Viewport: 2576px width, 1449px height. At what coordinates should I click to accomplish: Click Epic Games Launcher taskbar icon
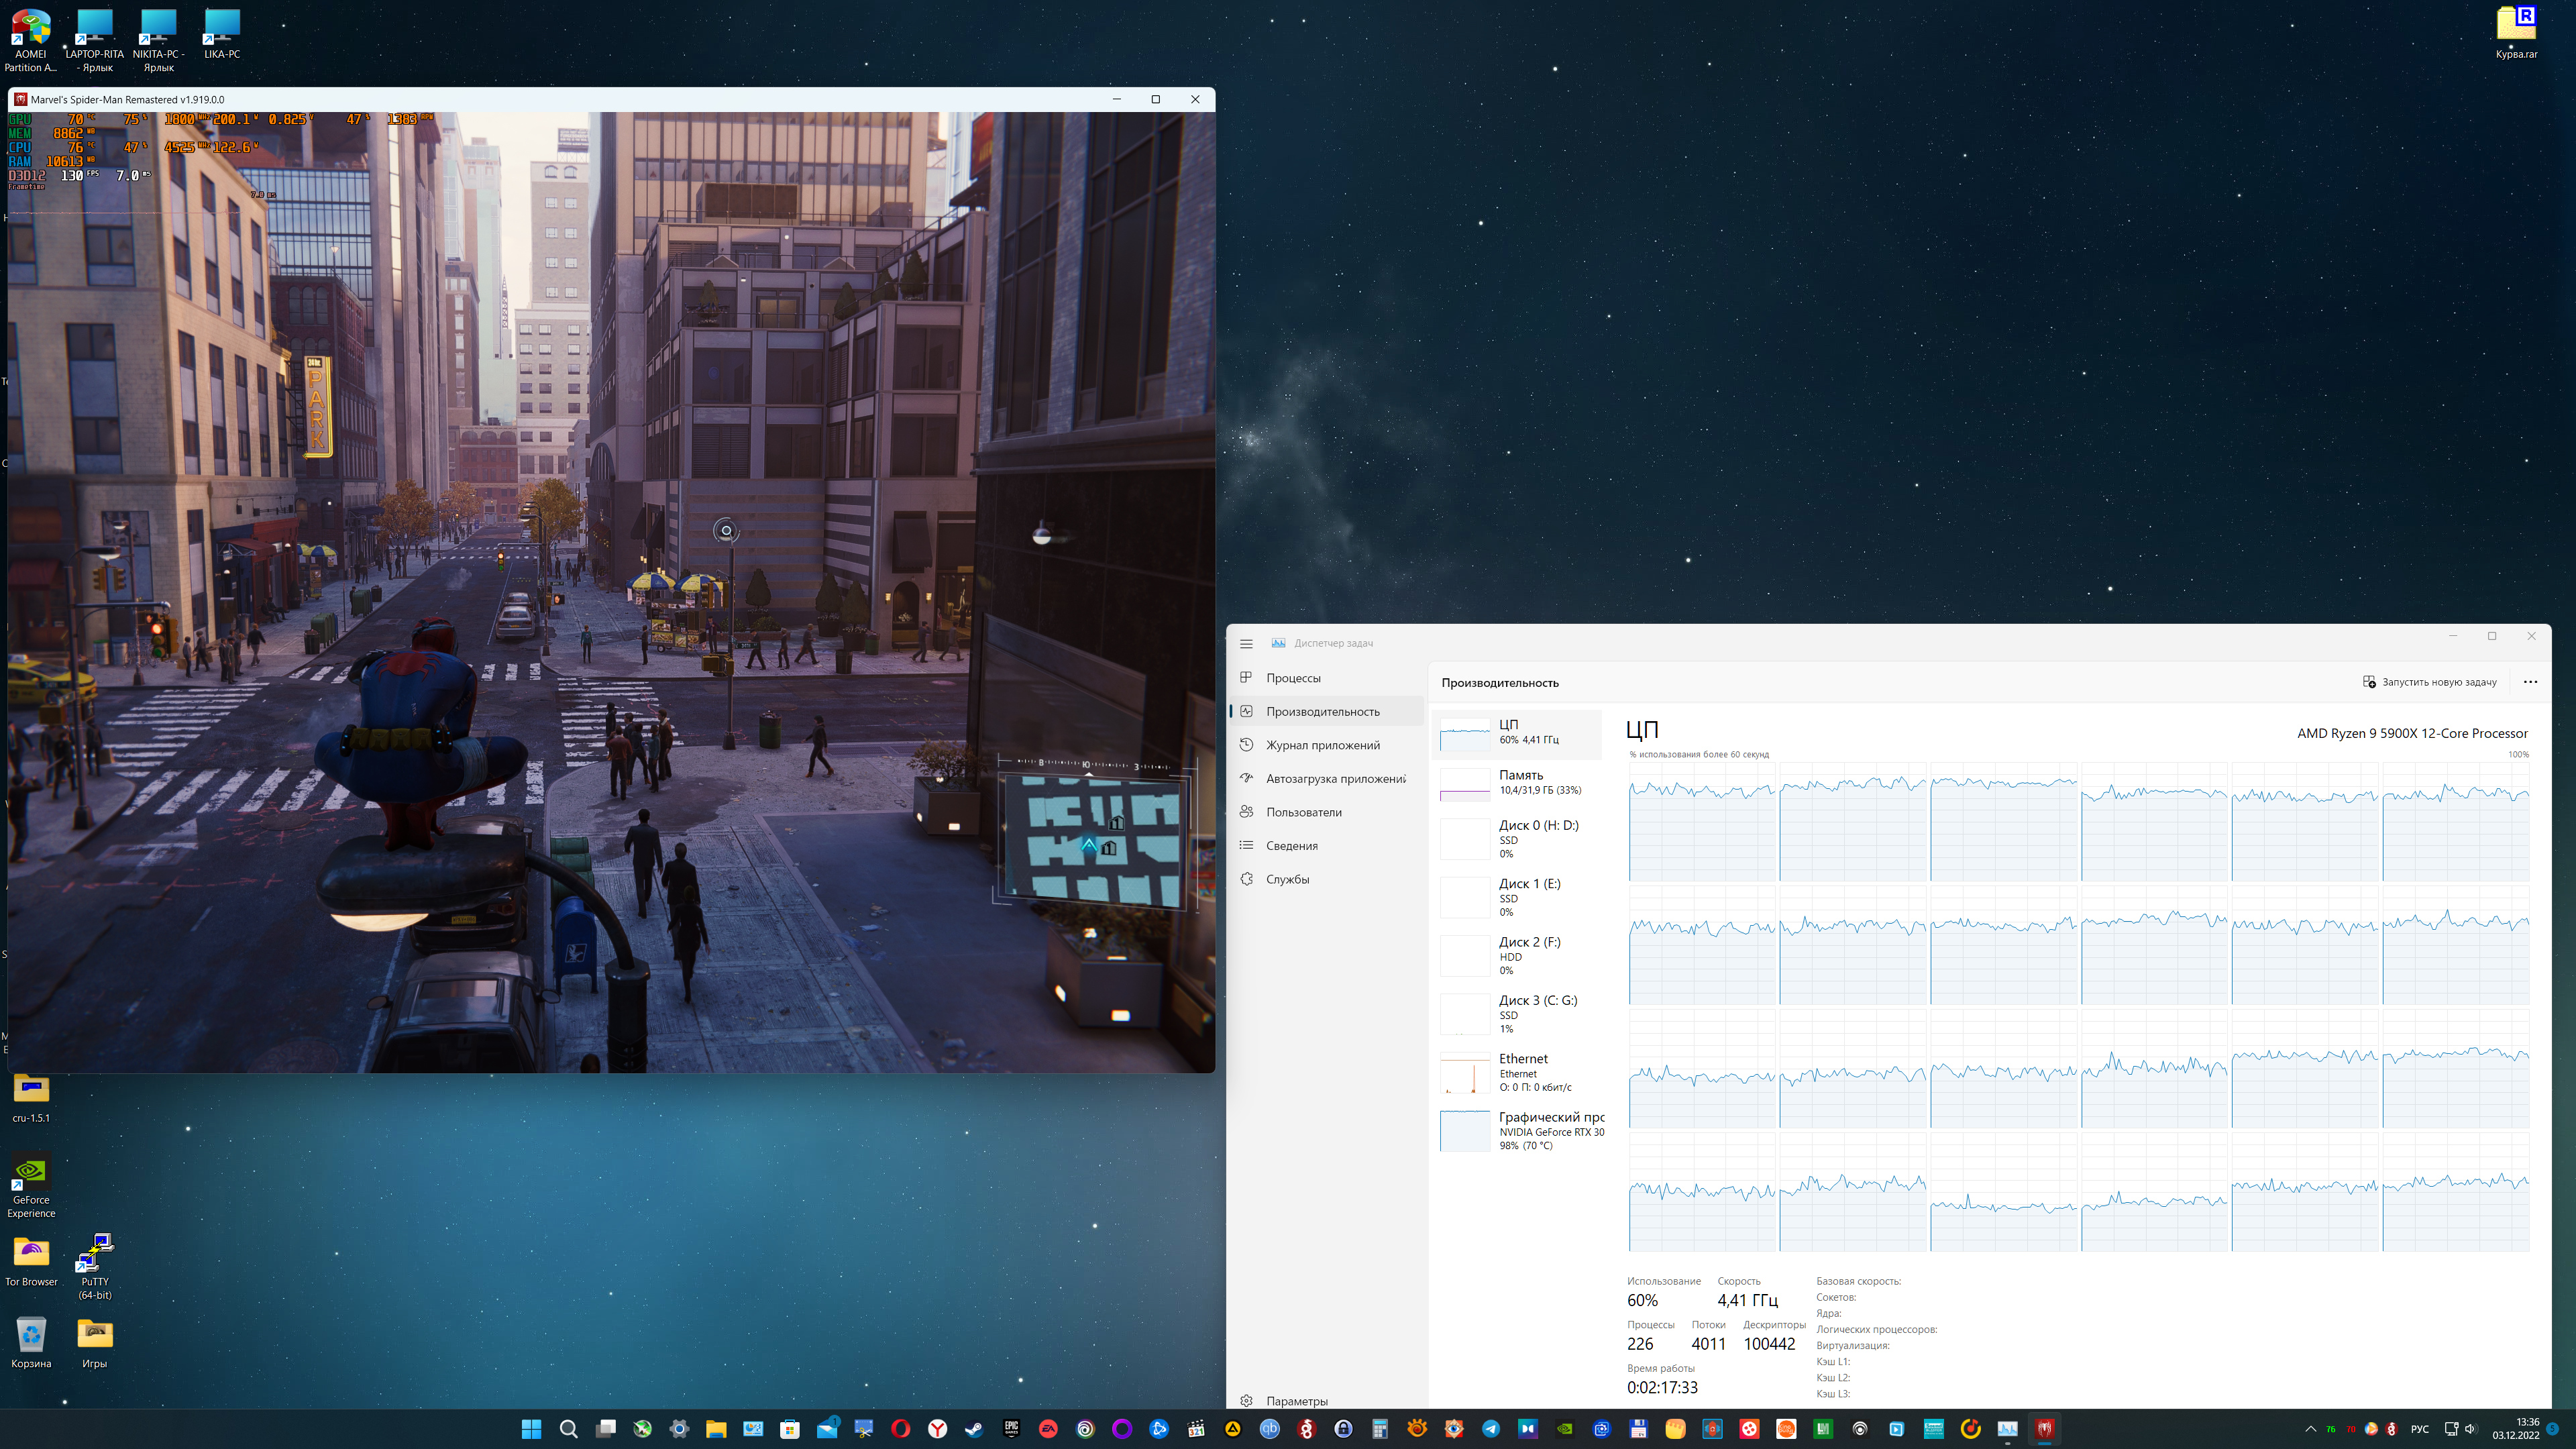1011,1429
